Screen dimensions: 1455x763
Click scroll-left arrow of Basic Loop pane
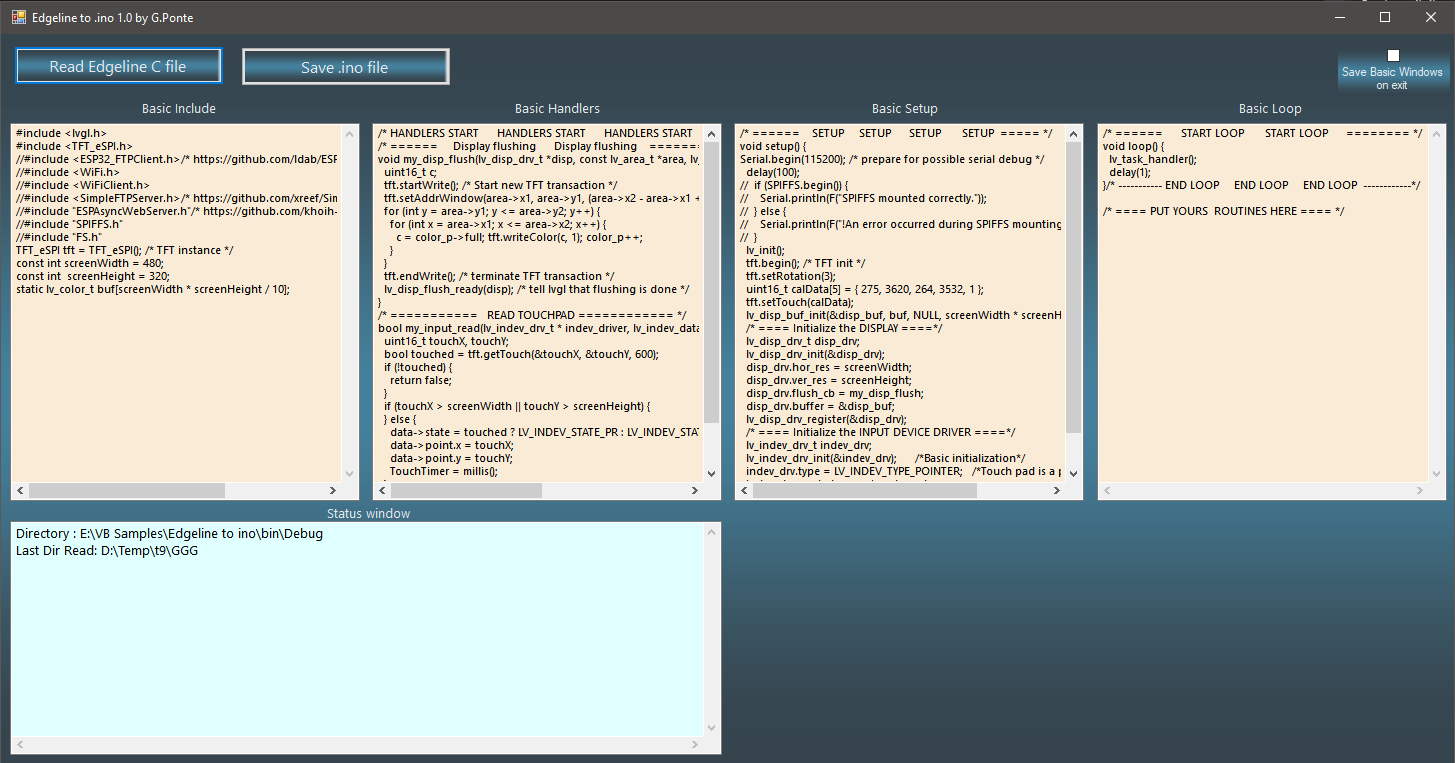point(1107,491)
